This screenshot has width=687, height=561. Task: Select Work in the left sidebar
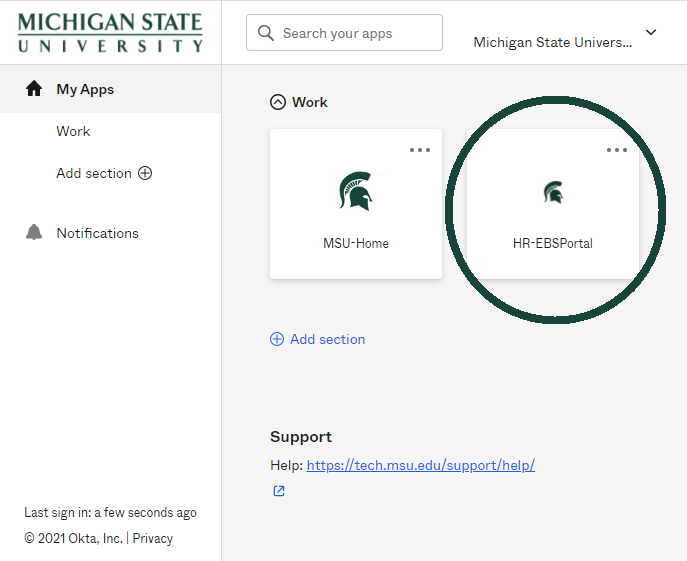pos(73,131)
